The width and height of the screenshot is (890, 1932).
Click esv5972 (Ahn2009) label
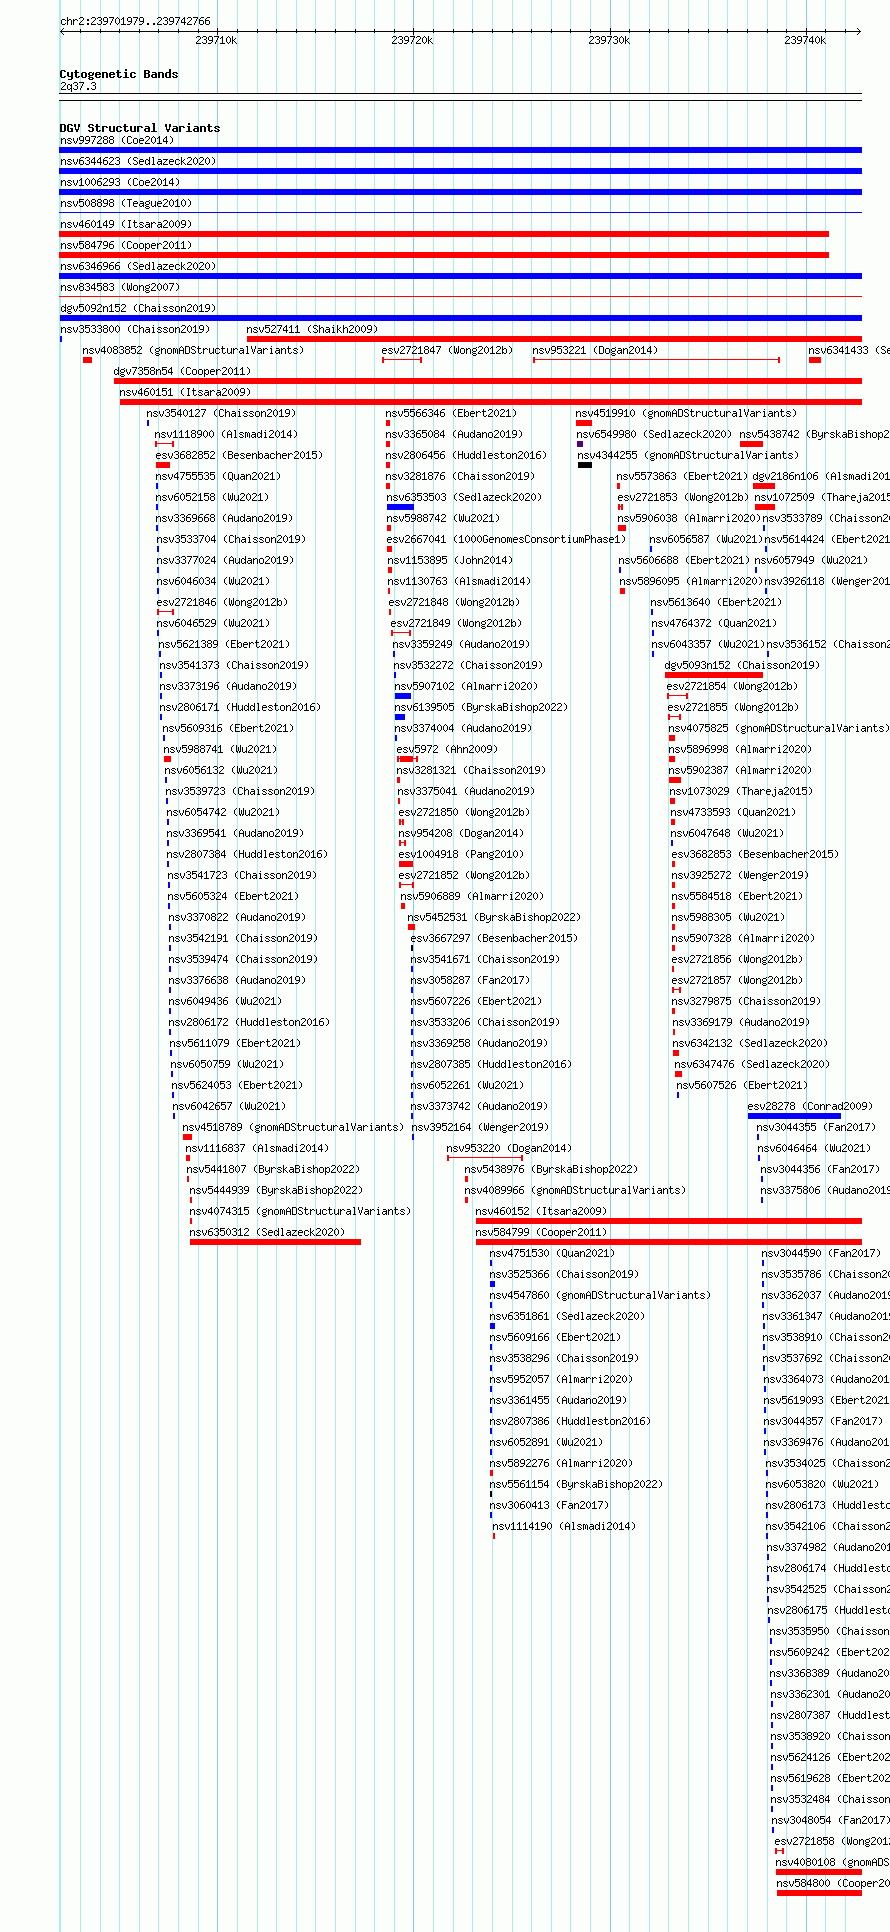(447, 749)
